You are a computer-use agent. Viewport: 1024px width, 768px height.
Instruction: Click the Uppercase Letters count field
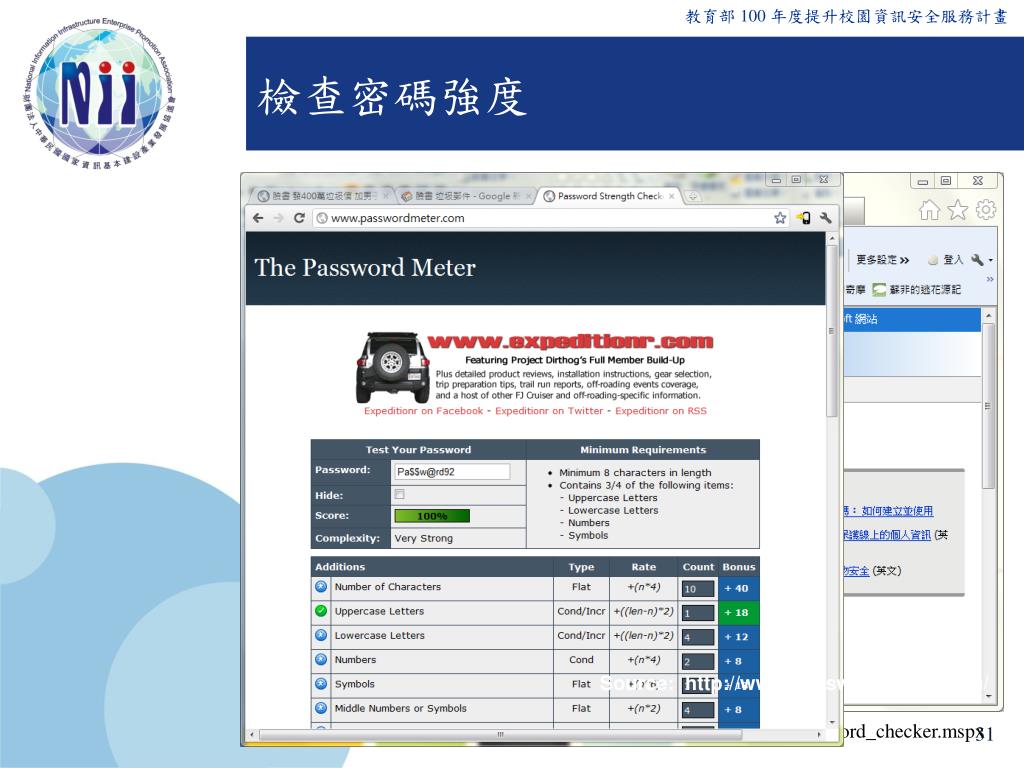point(698,613)
